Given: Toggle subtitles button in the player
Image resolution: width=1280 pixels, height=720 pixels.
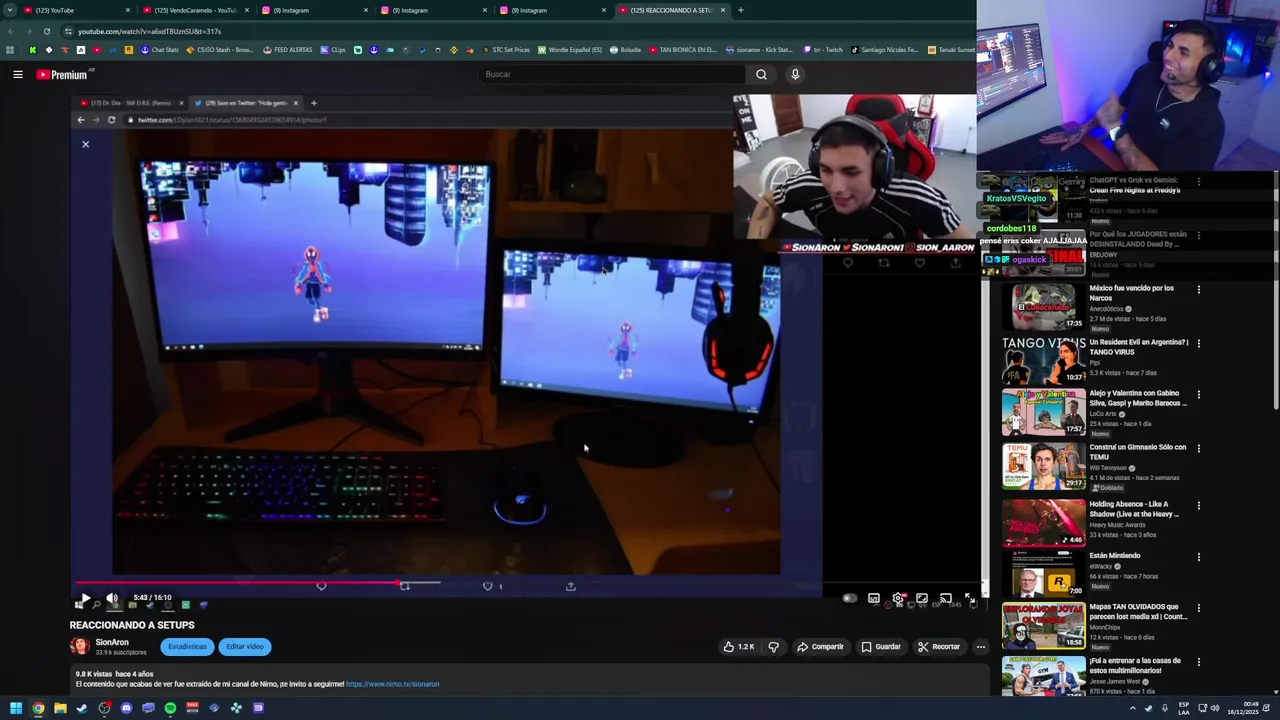Looking at the screenshot, I should [874, 598].
